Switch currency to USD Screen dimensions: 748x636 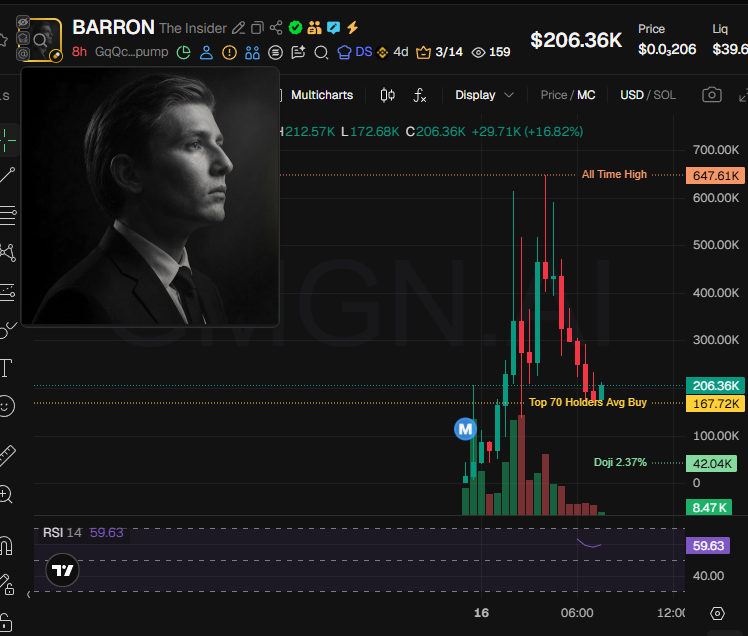pos(632,95)
